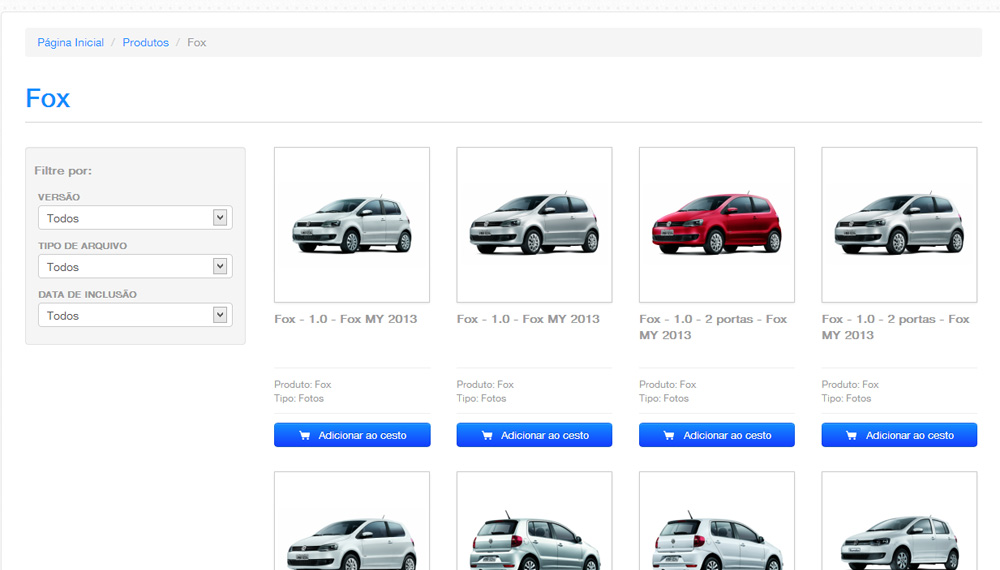Click cart icon on first Adicionar ao cesto button

(x=305, y=435)
